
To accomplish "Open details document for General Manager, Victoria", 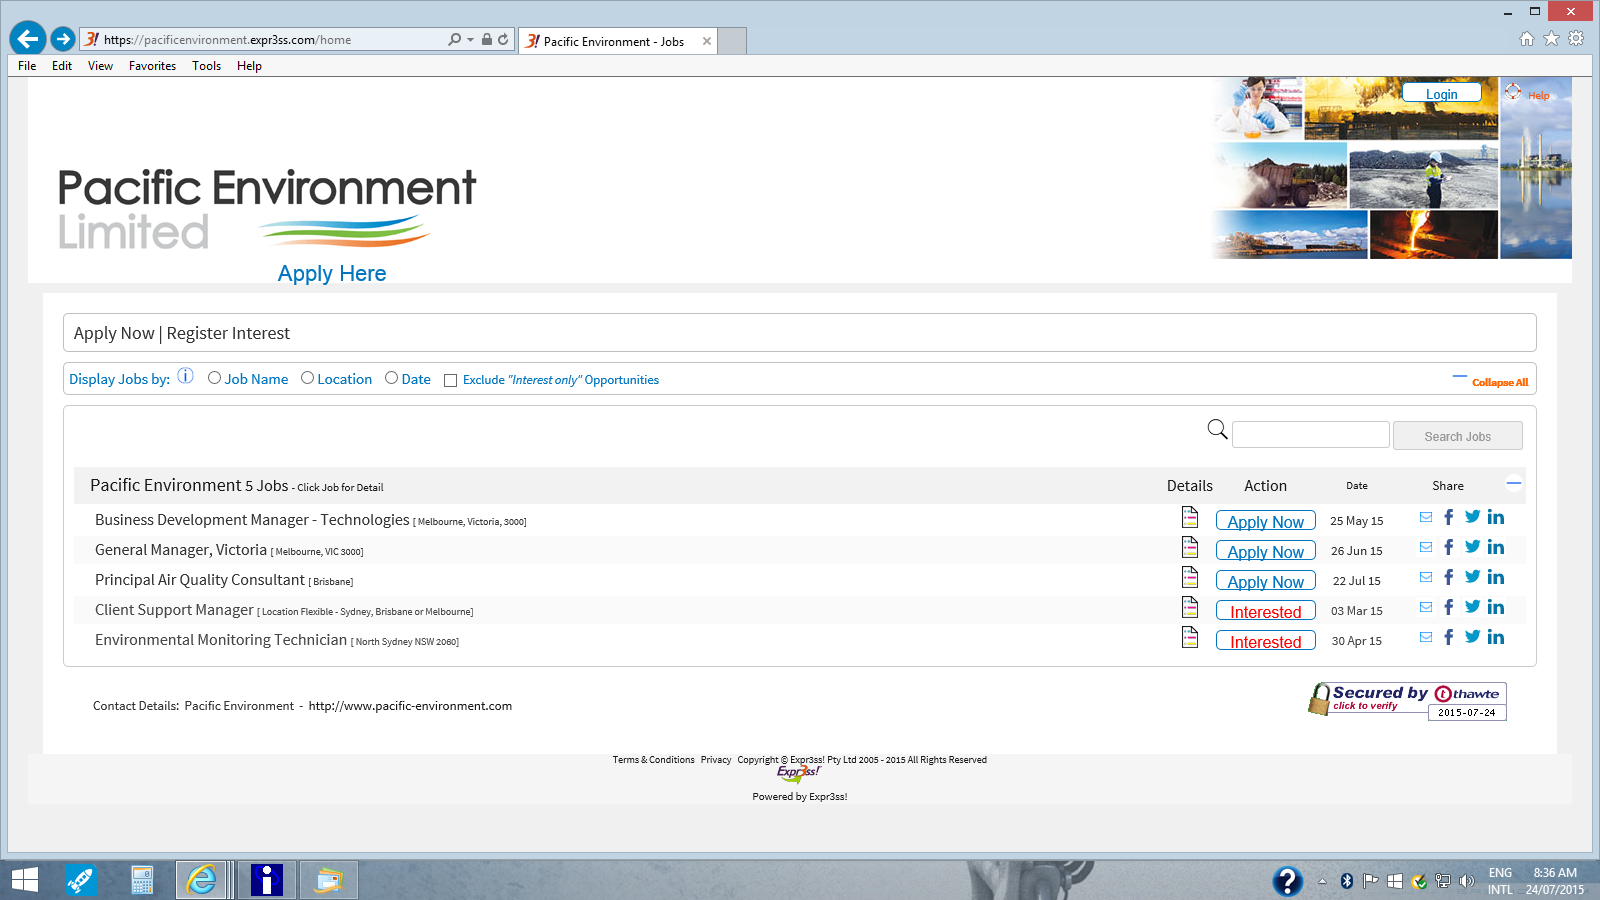I will tap(1190, 547).
